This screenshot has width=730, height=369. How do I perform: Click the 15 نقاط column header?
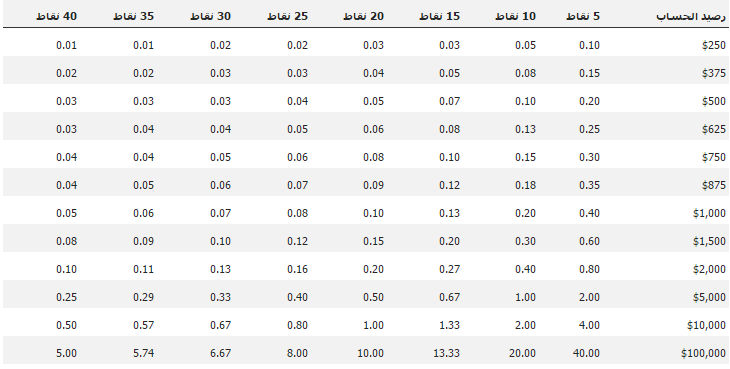(439, 16)
